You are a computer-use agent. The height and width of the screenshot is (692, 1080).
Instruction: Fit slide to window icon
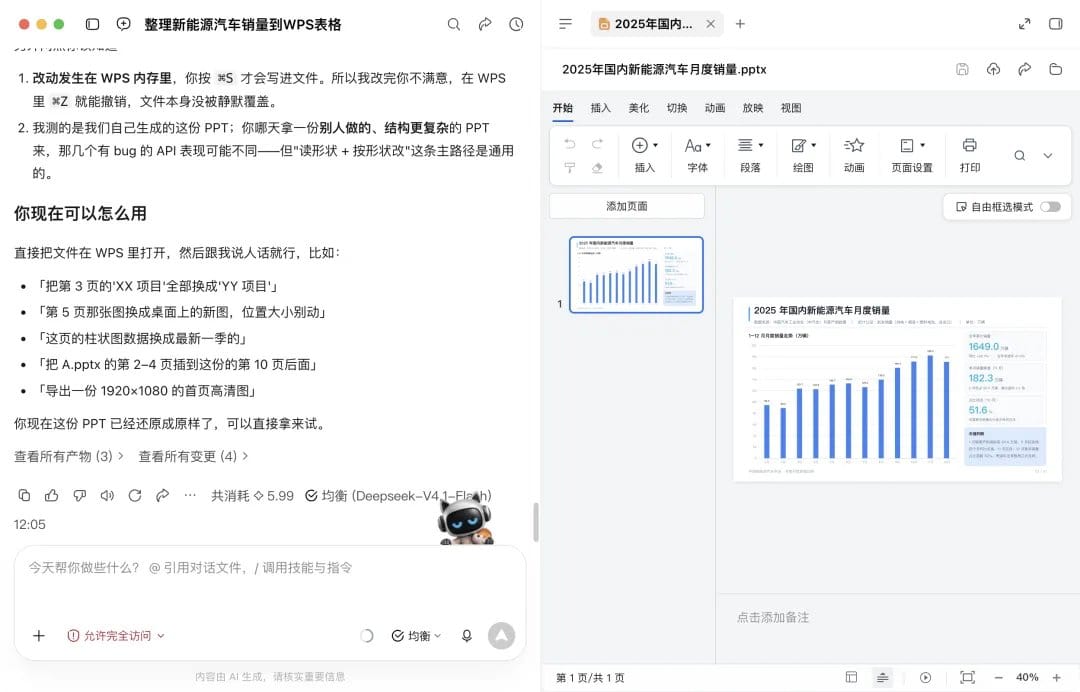[967, 678]
